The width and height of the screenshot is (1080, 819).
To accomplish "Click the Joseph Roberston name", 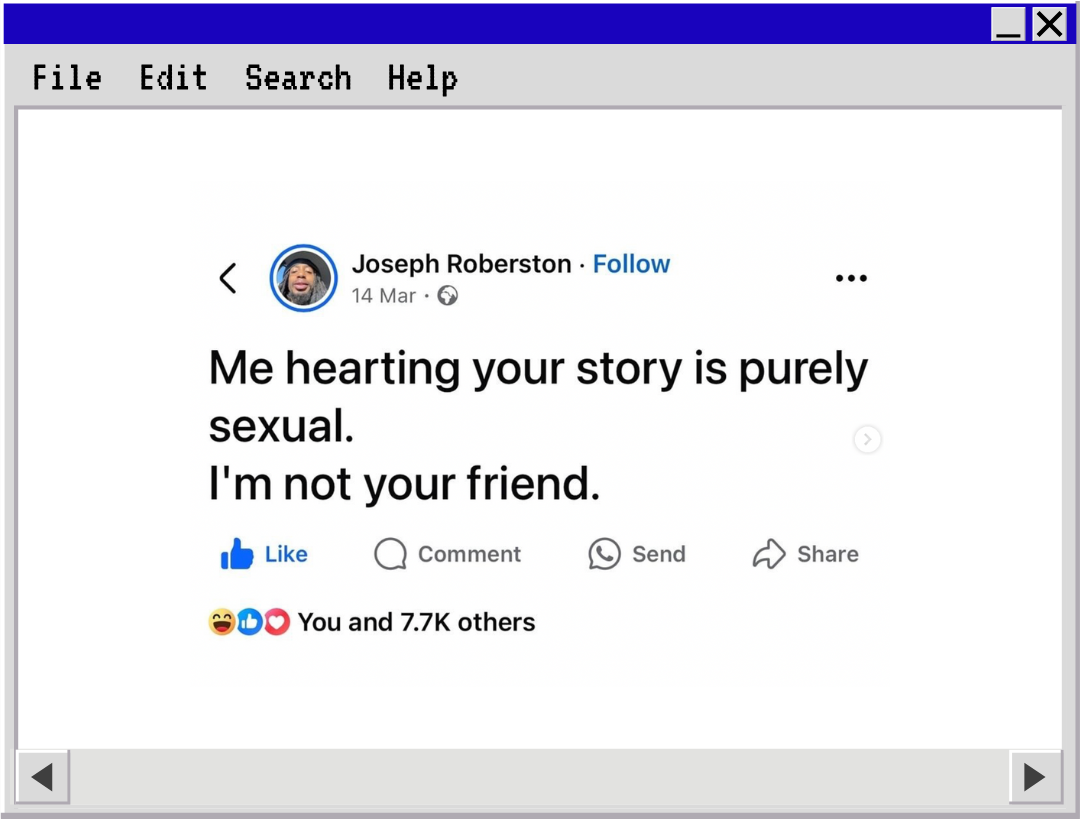I will click(461, 264).
